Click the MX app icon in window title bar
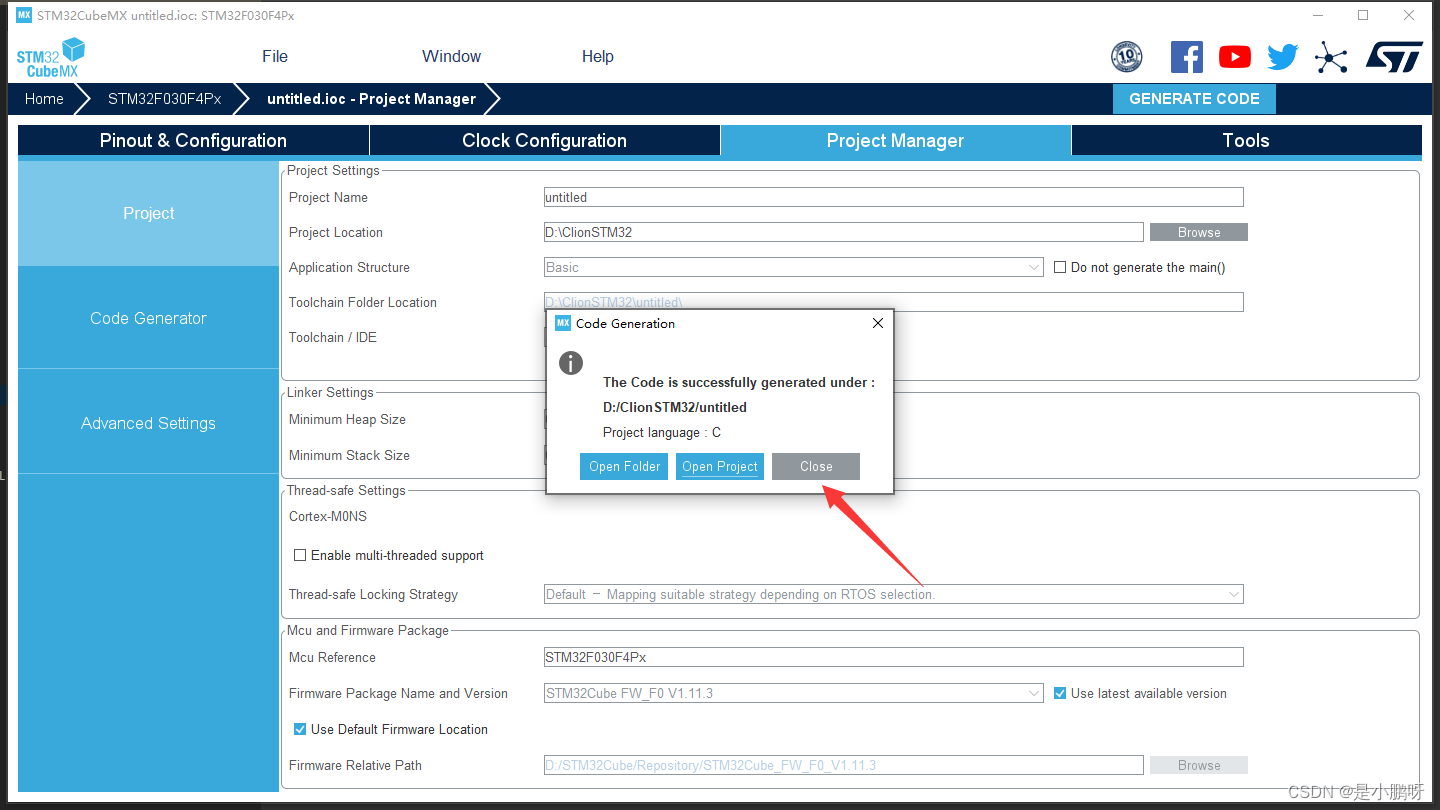1440x810 pixels. [24, 15]
